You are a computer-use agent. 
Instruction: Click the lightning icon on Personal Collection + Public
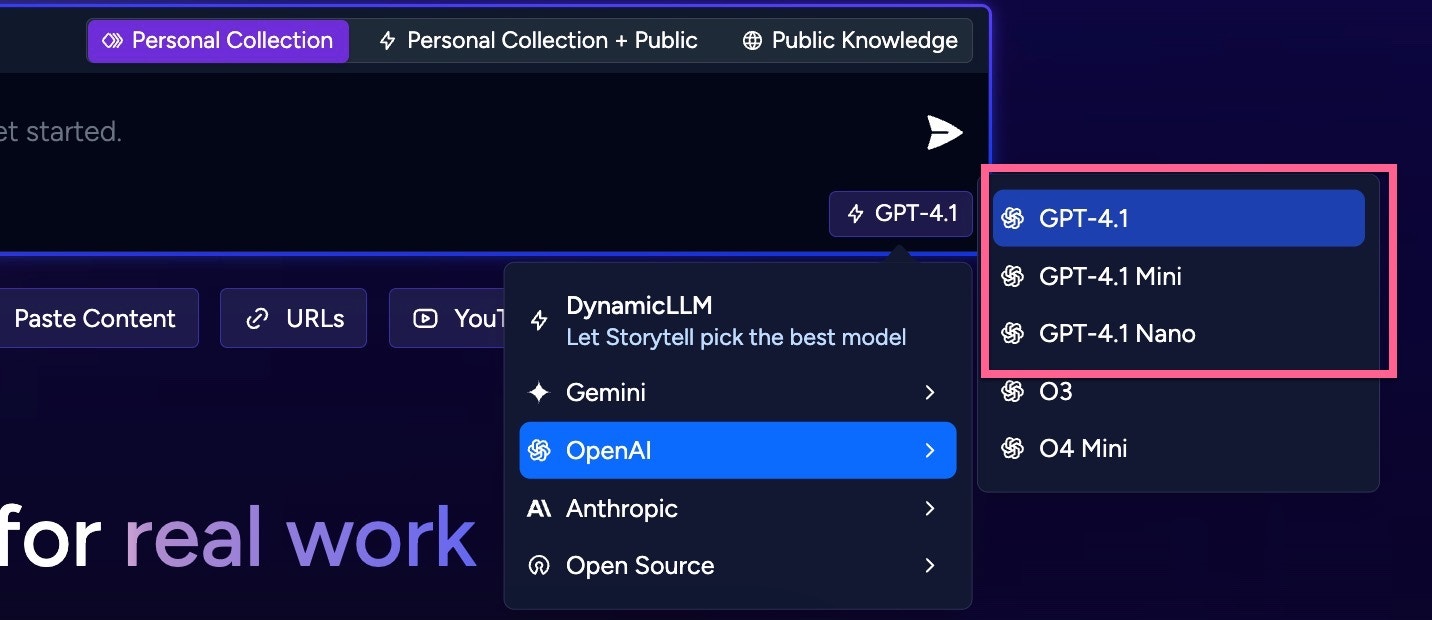[388, 41]
